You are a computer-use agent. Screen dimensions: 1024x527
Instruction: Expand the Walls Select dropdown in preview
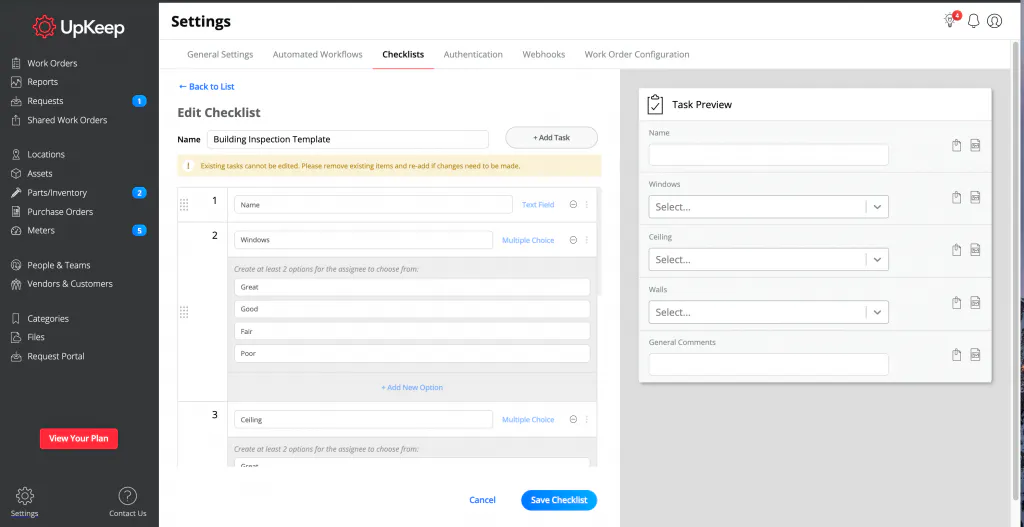click(876, 312)
